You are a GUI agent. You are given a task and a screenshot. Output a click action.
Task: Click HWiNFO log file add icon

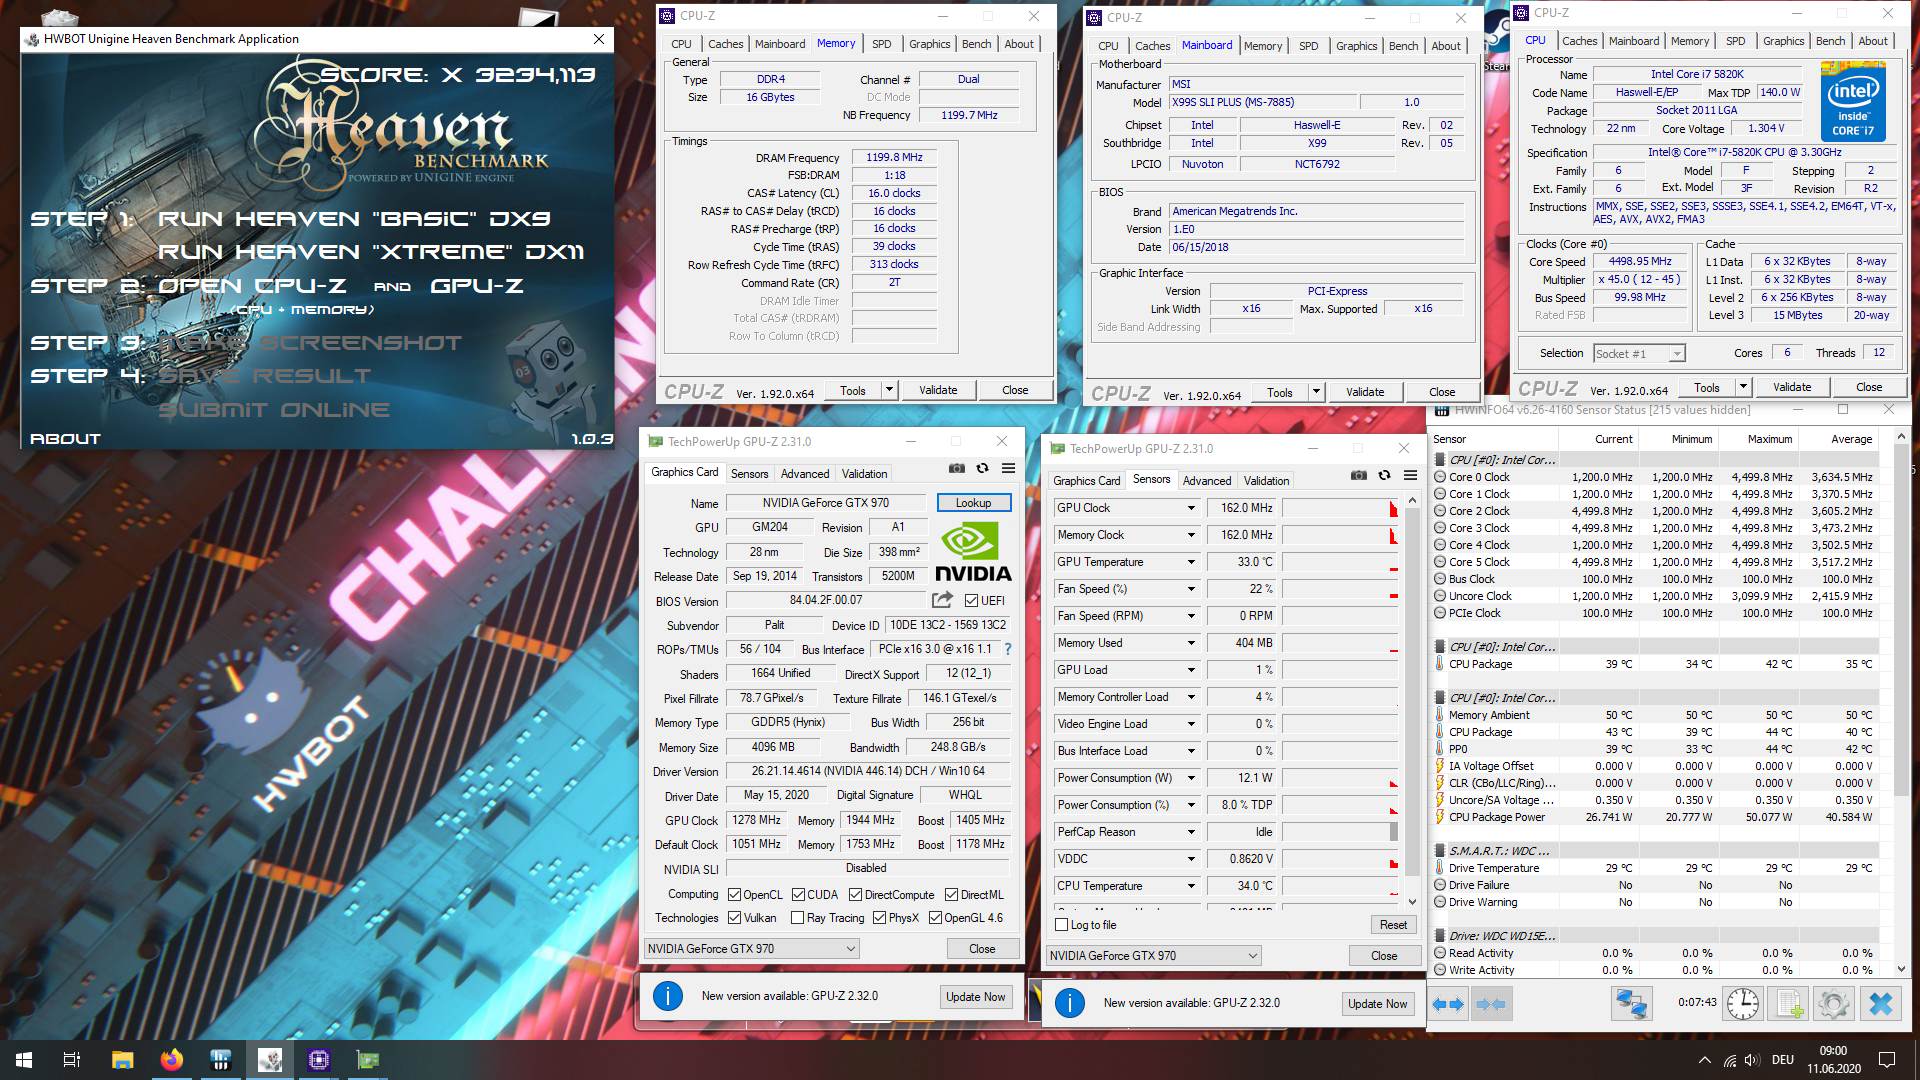[x=1789, y=1003]
